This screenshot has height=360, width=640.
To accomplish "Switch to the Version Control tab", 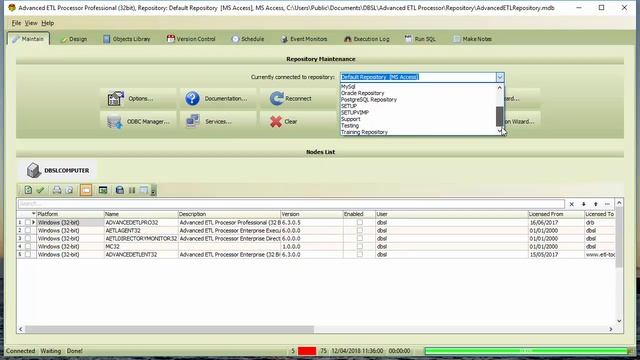I will coord(191,39).
